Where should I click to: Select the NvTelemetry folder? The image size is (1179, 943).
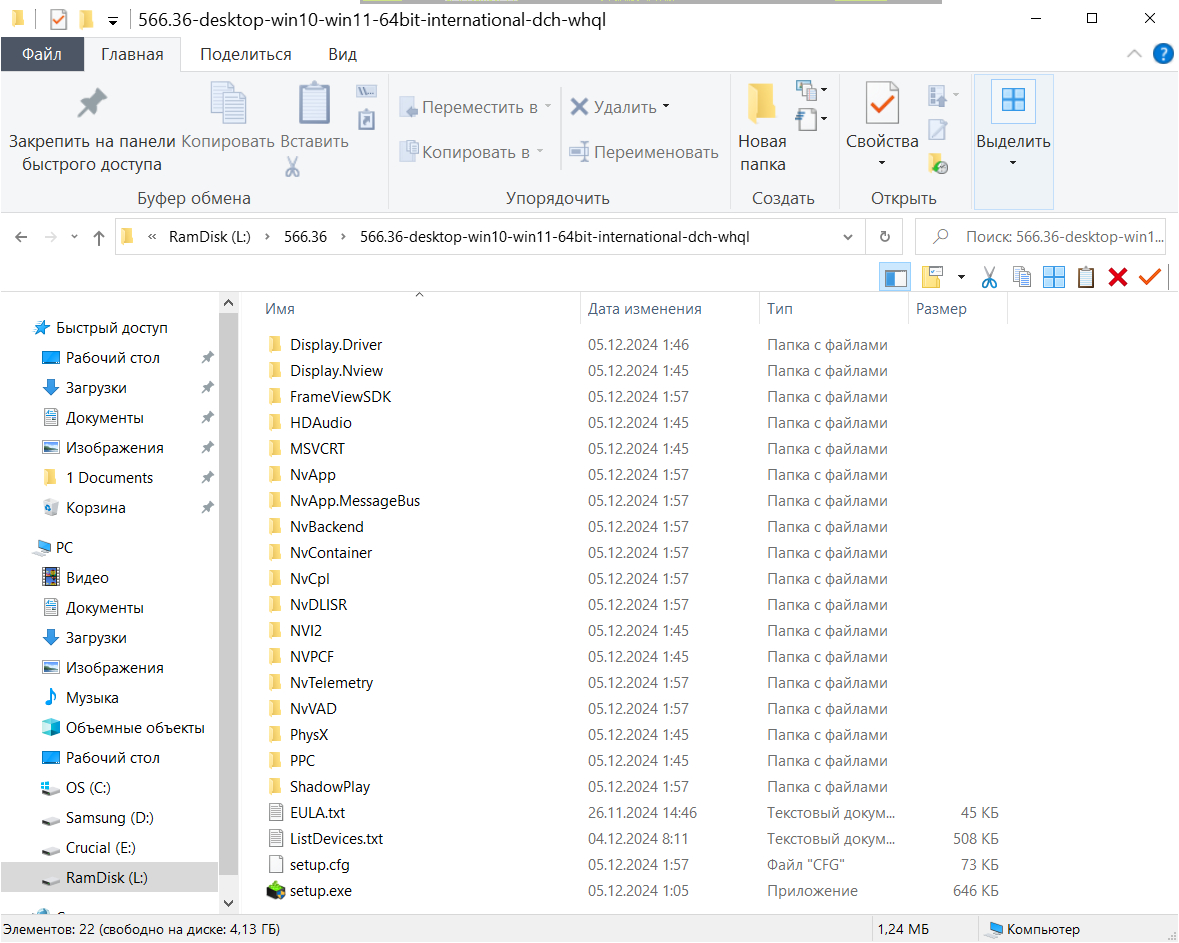[x=332, y=683]
